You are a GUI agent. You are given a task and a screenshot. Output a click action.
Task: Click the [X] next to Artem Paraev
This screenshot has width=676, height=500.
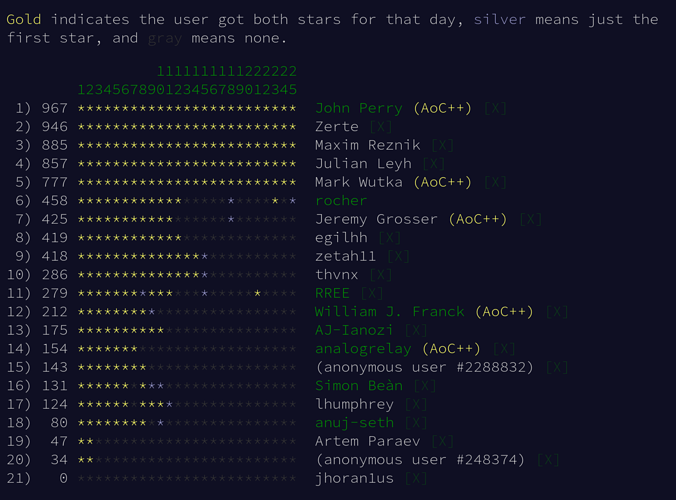coord(443,442)
